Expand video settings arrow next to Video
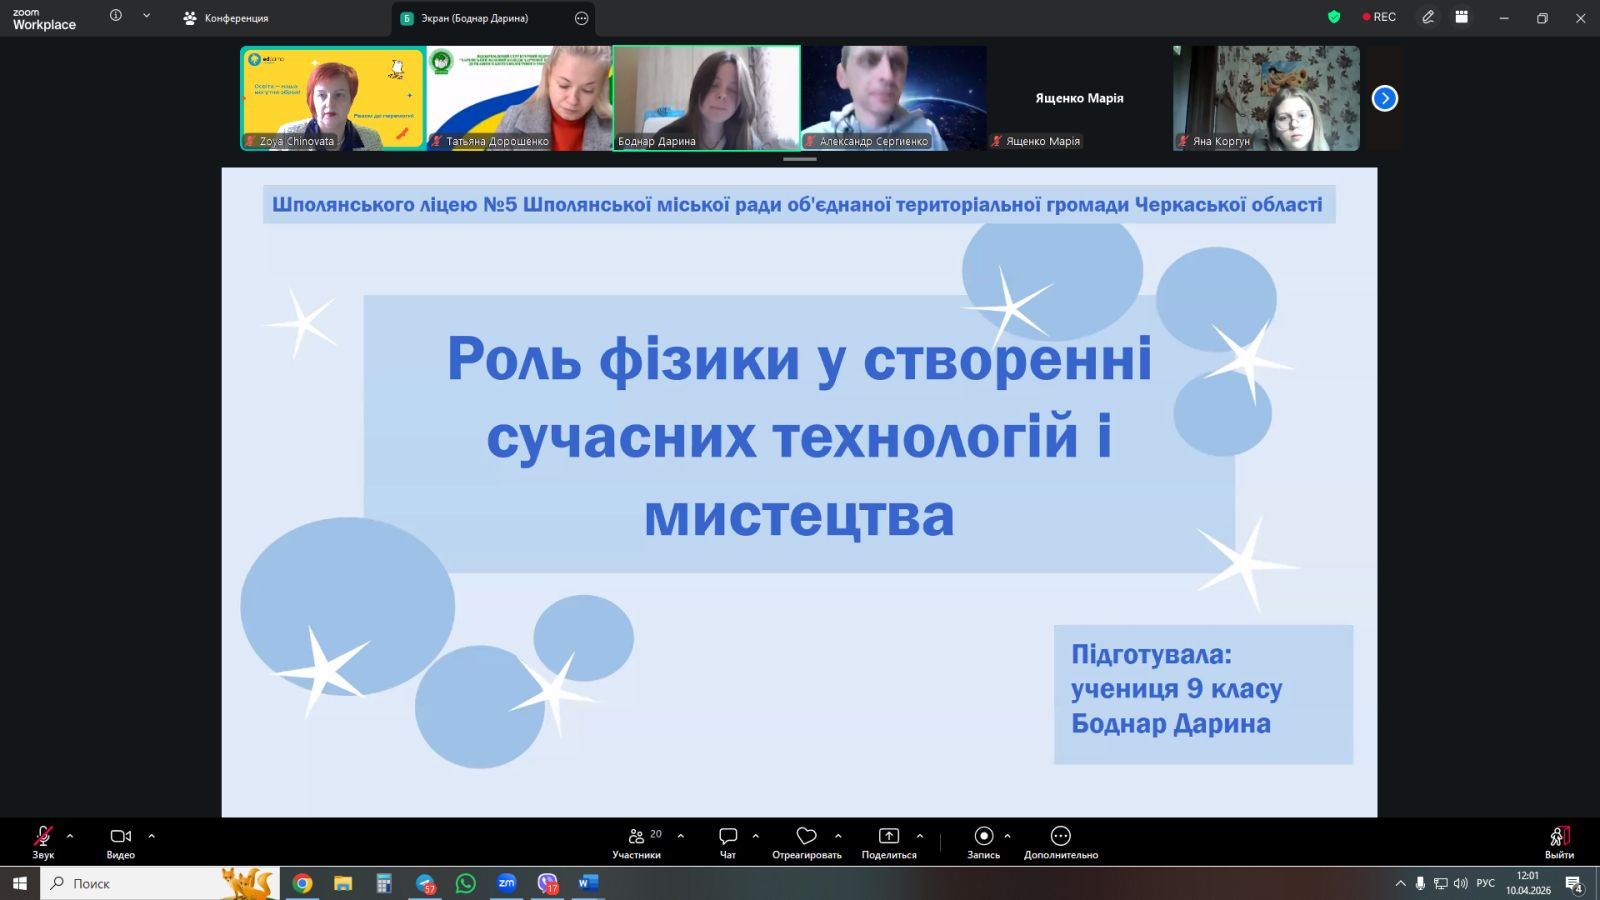The image size is (1600, 900). click(152, 836)
